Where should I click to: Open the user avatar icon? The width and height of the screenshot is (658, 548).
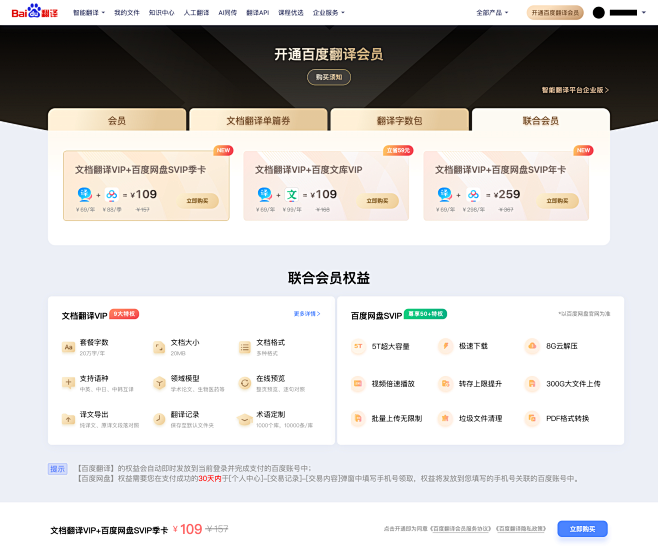click(x=598, y=13)
